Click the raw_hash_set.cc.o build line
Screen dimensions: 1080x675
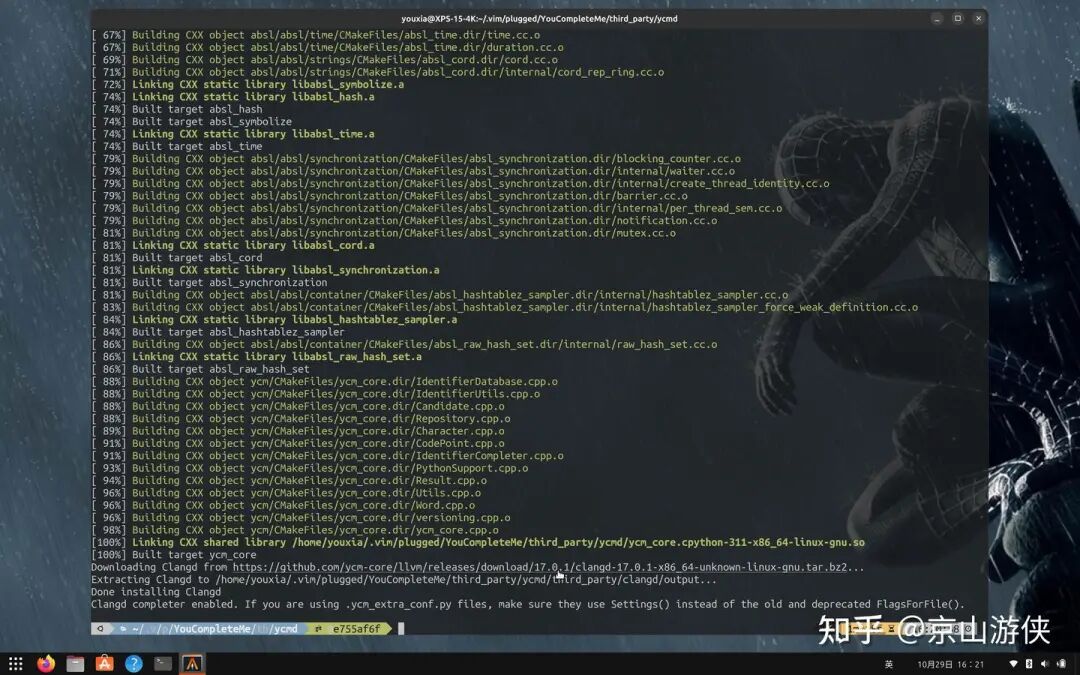404,344
